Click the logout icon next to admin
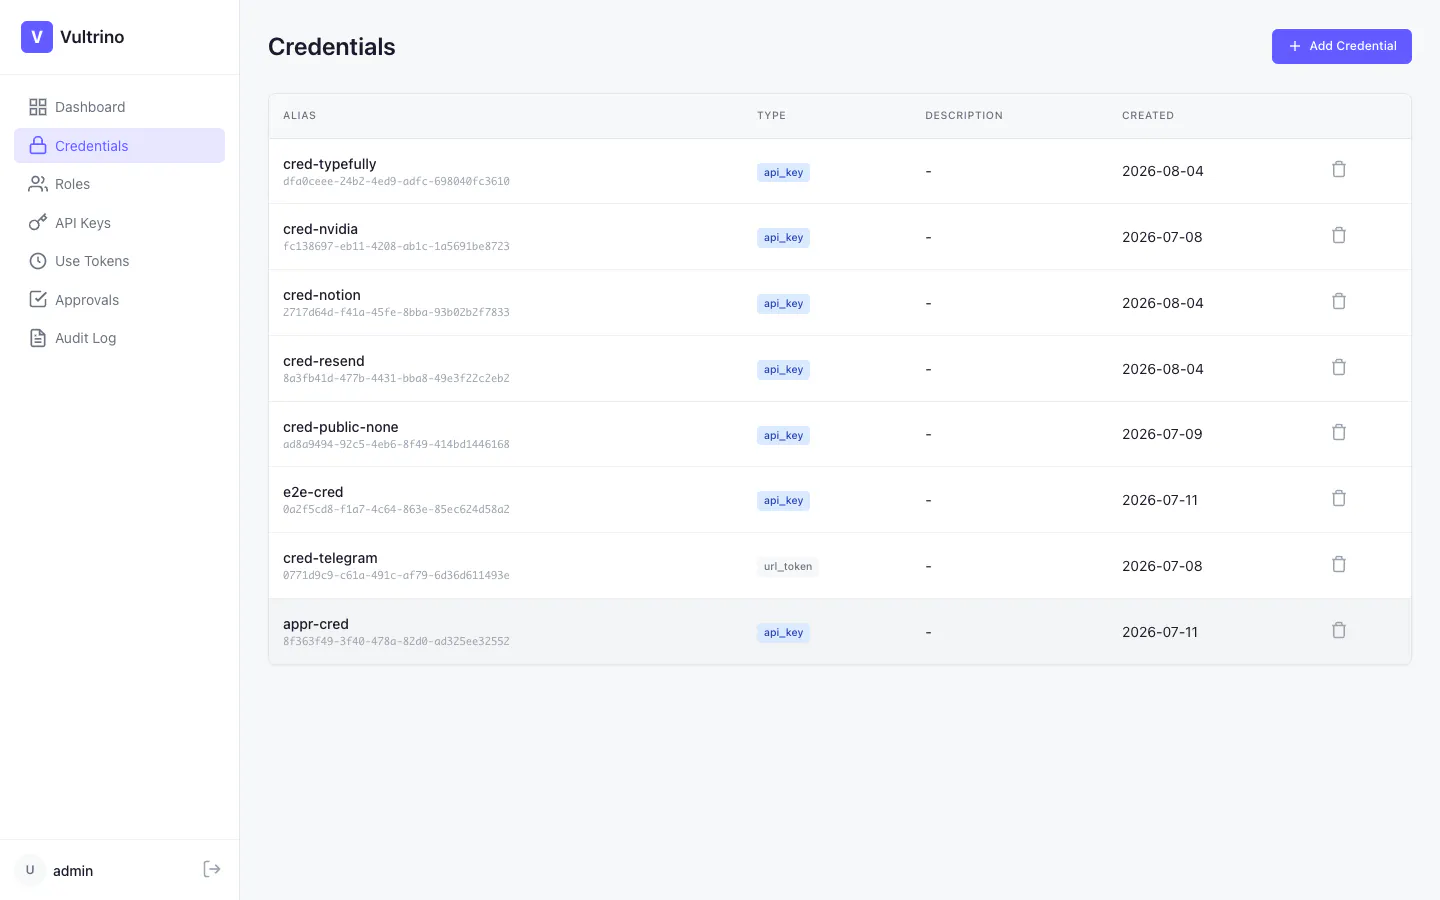 click(x=212, y=869)
